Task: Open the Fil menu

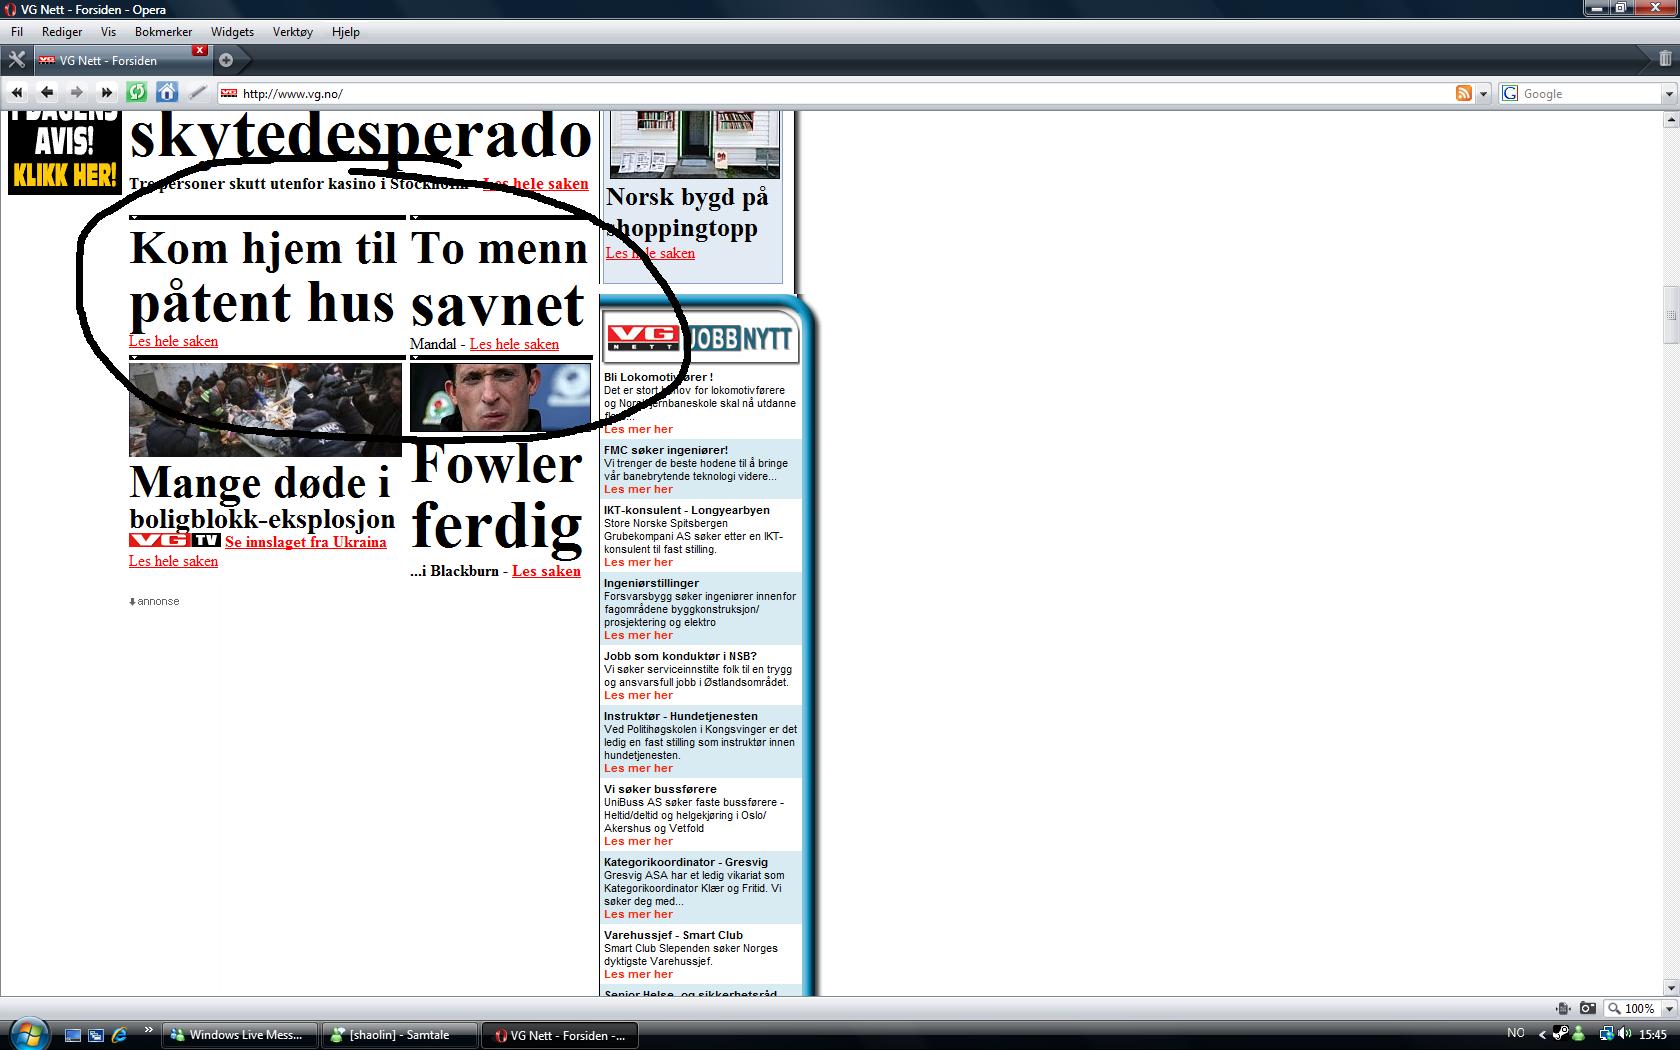Action: 17,32
